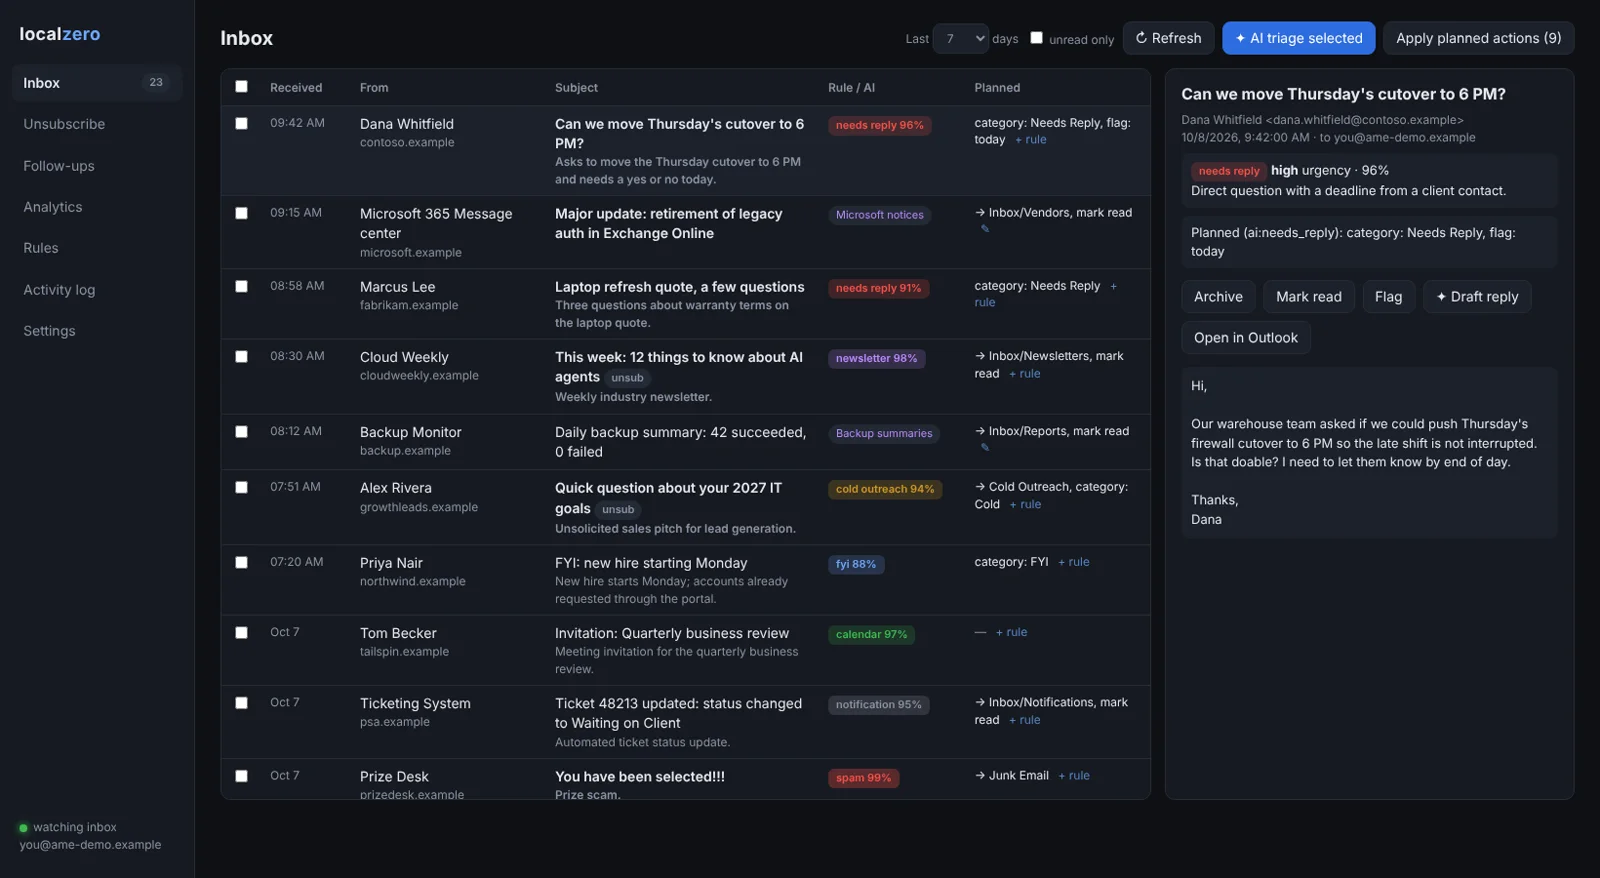Image resolution: width=1600 pixels, height=878 pixels.
Task: Flag the open Dana Whitfield email
Action: [x=1388, y=297]
